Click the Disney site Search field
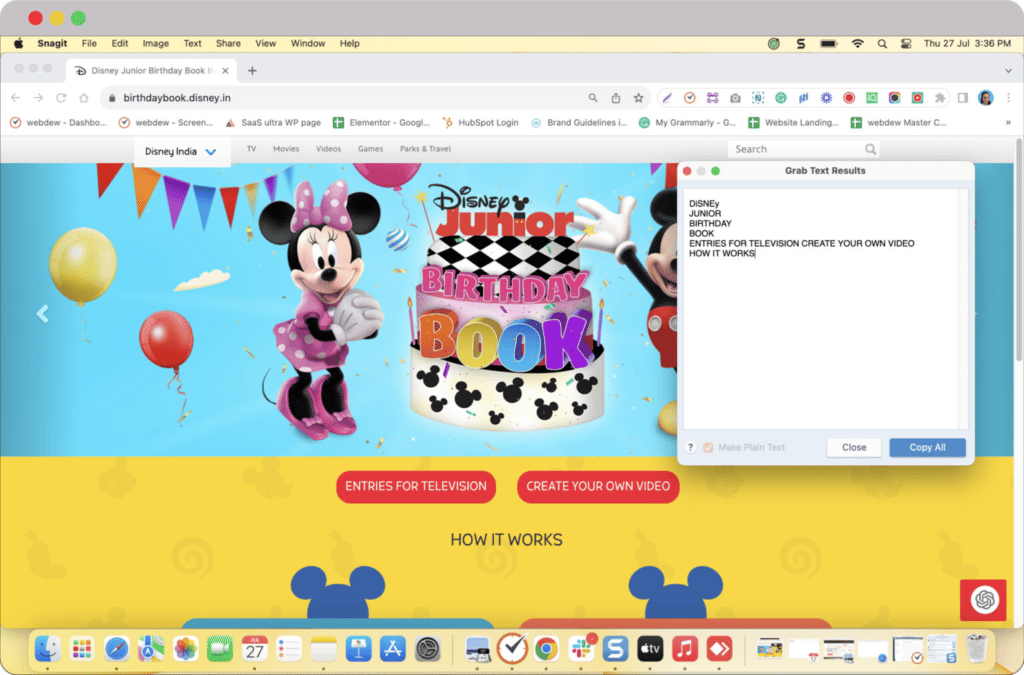Image resolution: width=1024 pixels, height=675 pixels. pyautogui.click(x=795, y=149)
